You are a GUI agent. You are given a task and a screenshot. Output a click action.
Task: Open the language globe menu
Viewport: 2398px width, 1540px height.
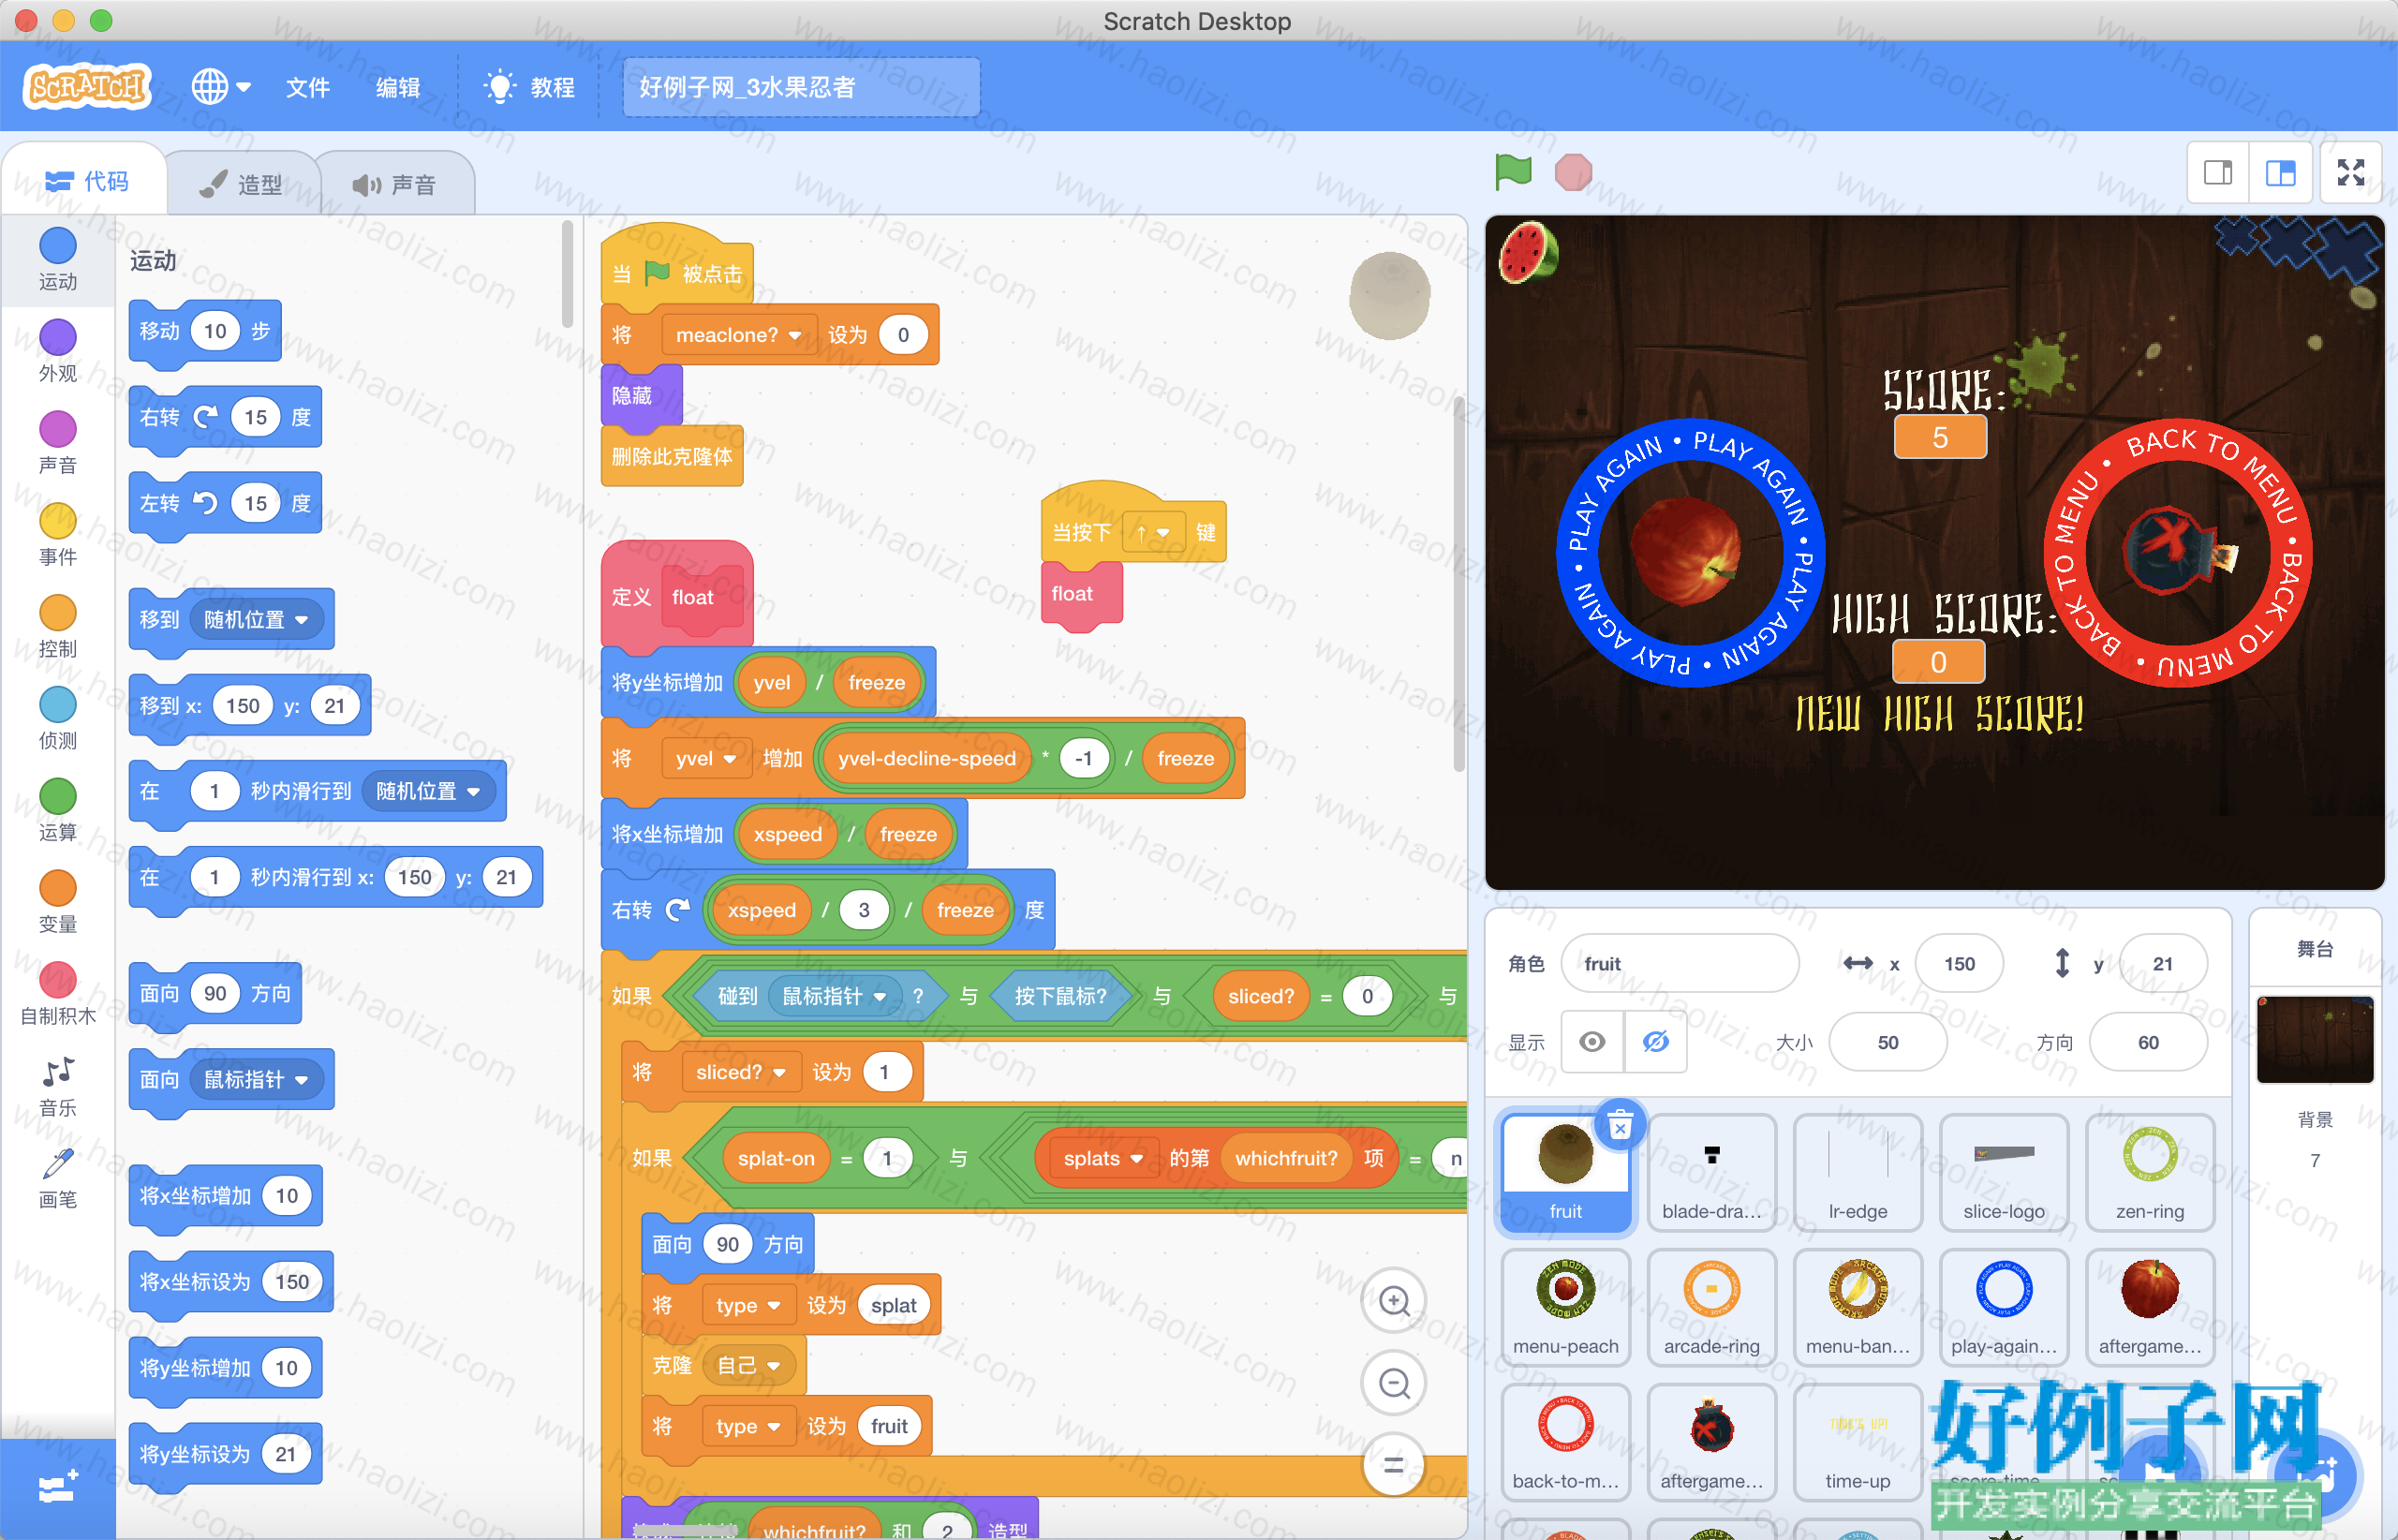[221, 87]
